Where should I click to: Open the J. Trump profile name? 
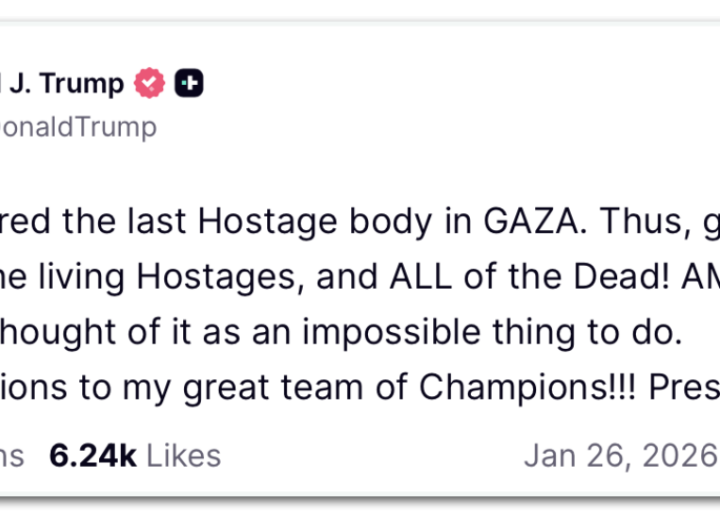pos(62,84)
